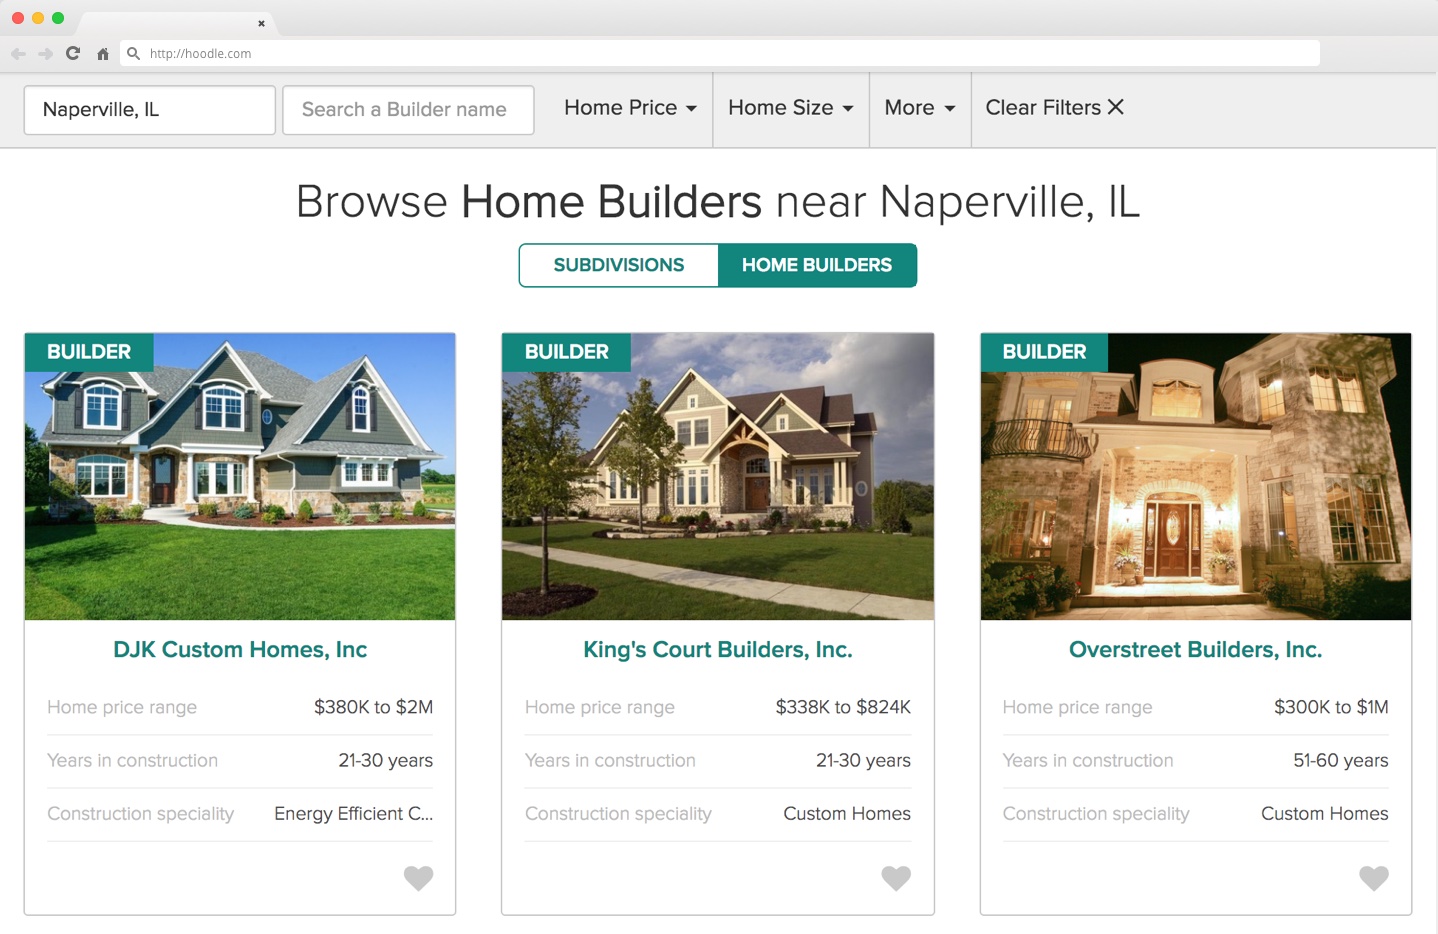The height and width of the screenshot is (934, 1438).
Task: Open DJK Custom Homes, Inc link
Action: coord(240,650)
